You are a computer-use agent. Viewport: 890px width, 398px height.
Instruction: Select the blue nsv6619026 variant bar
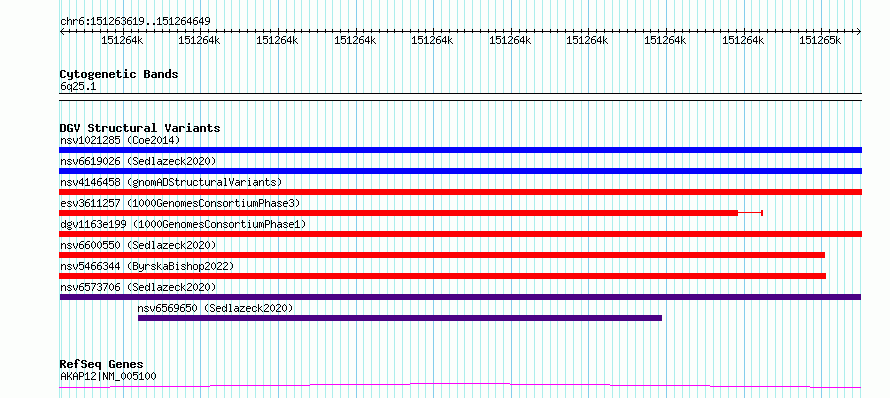460,171
